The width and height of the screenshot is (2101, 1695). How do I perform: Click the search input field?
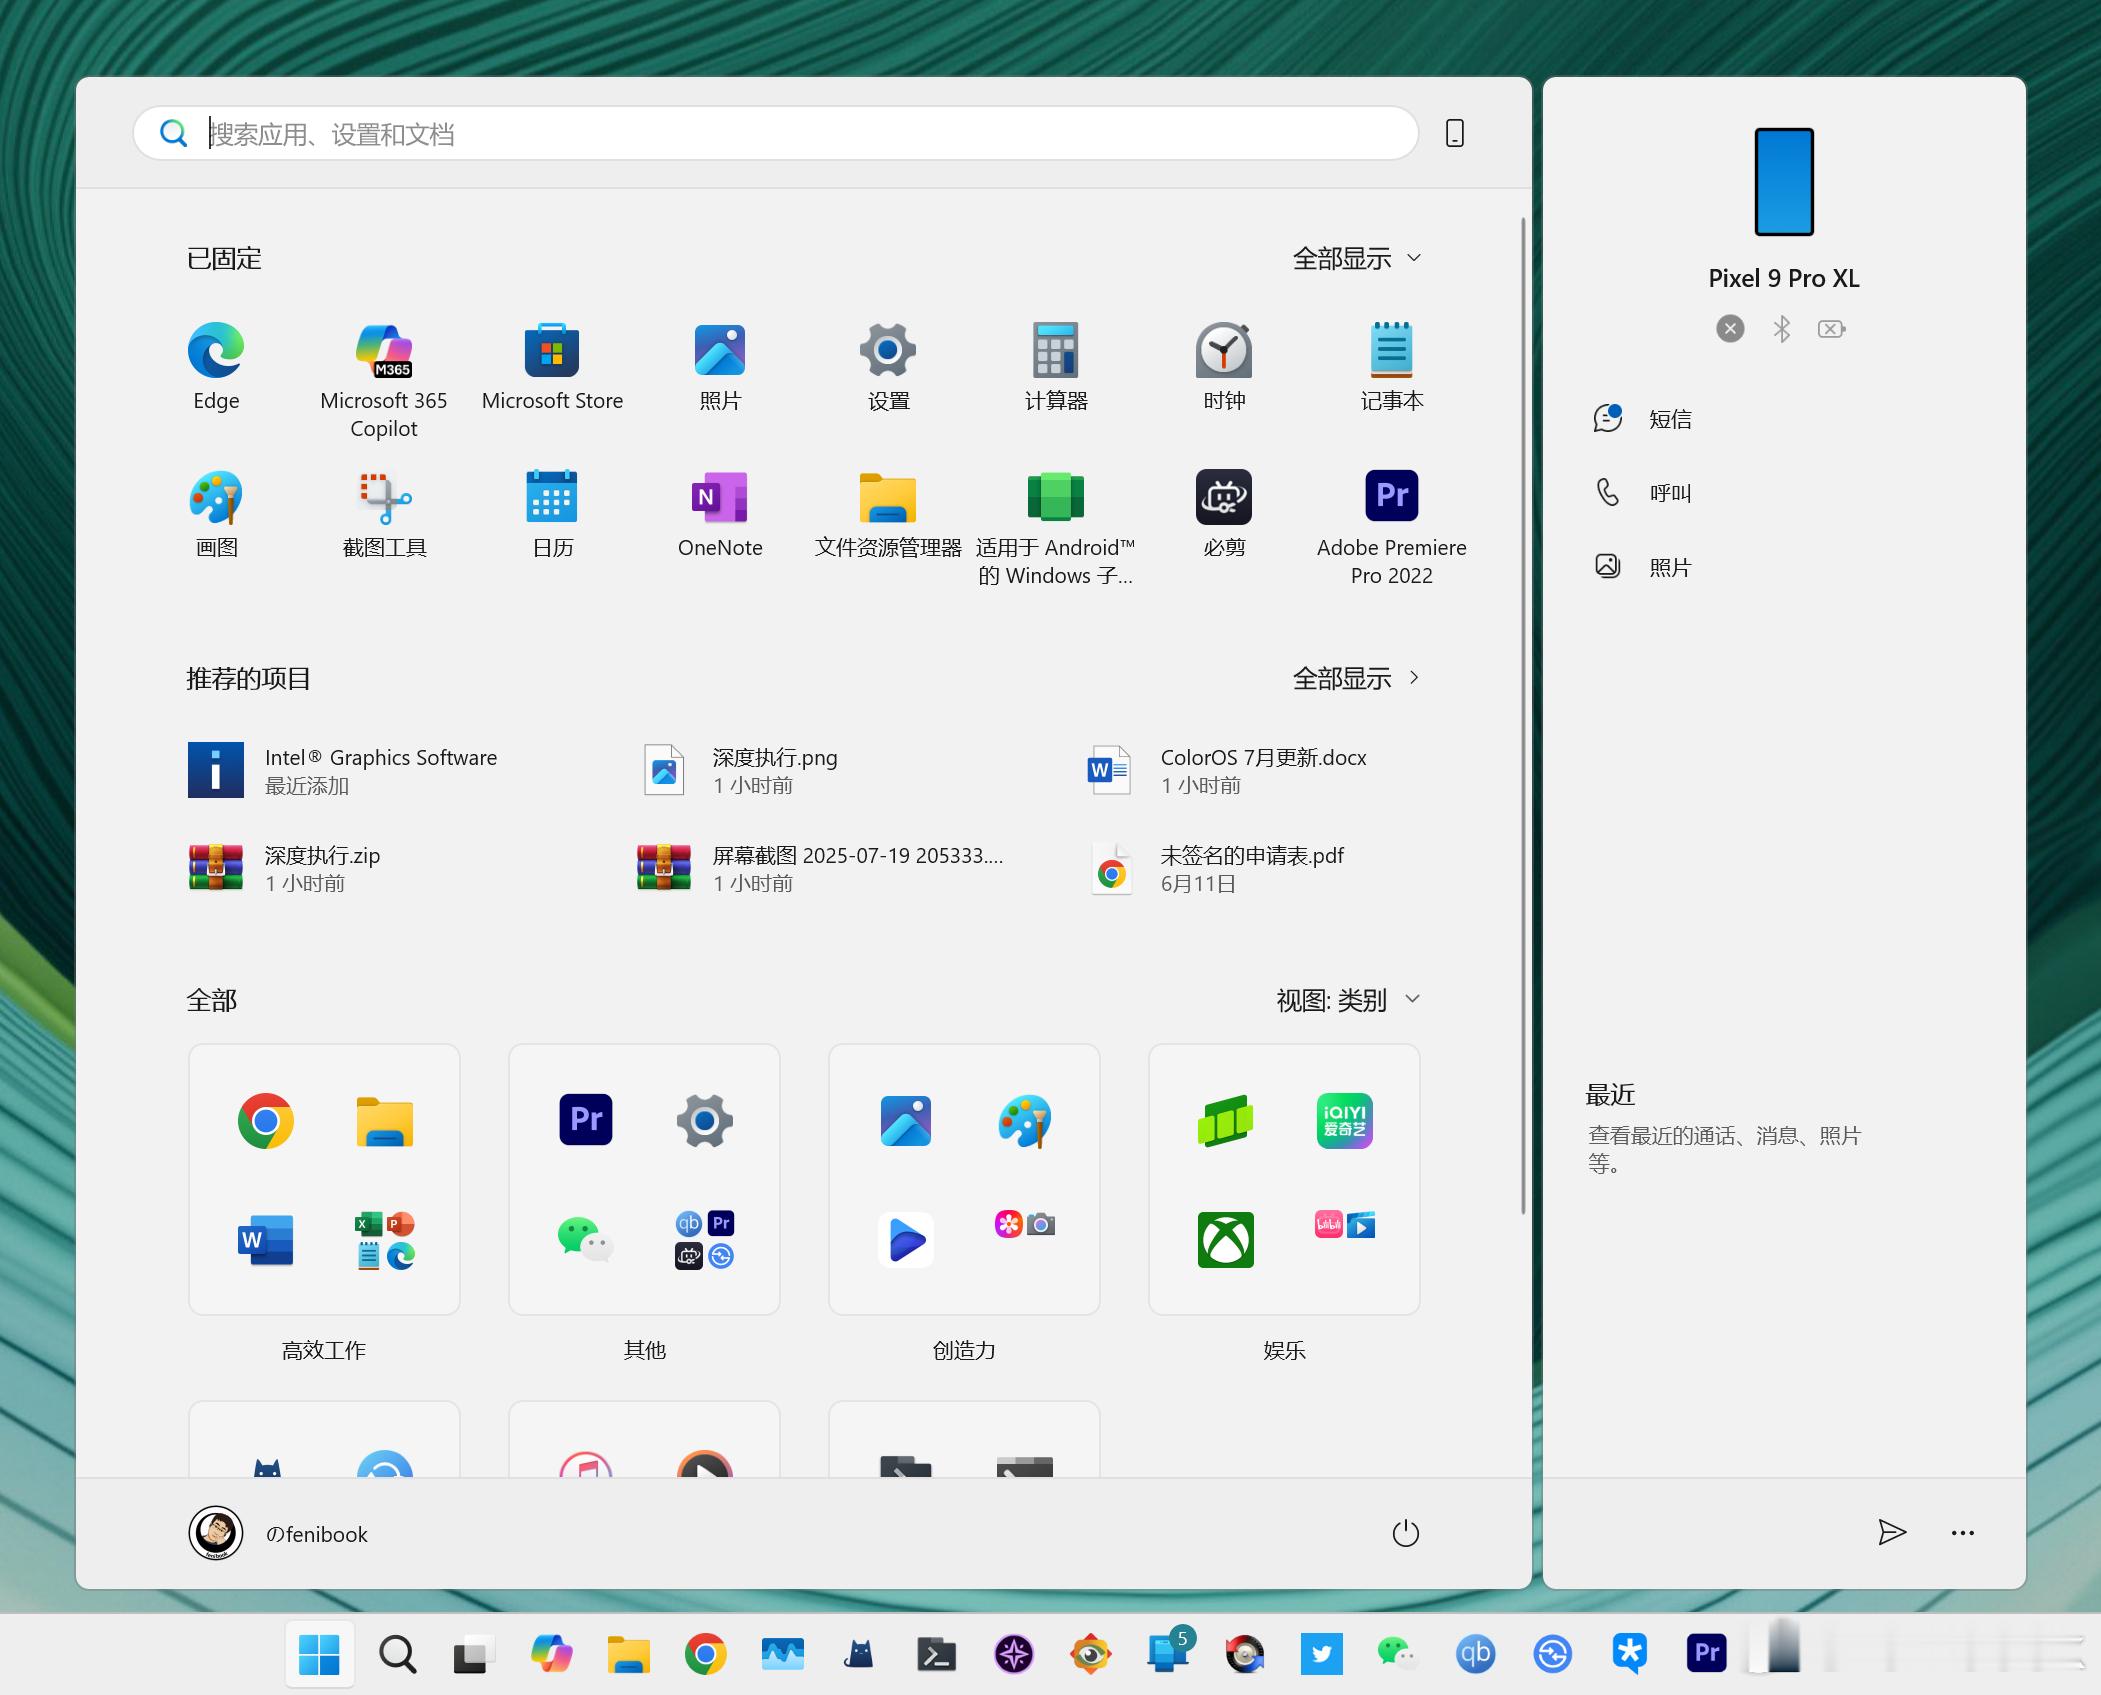[x=776, y=133]
